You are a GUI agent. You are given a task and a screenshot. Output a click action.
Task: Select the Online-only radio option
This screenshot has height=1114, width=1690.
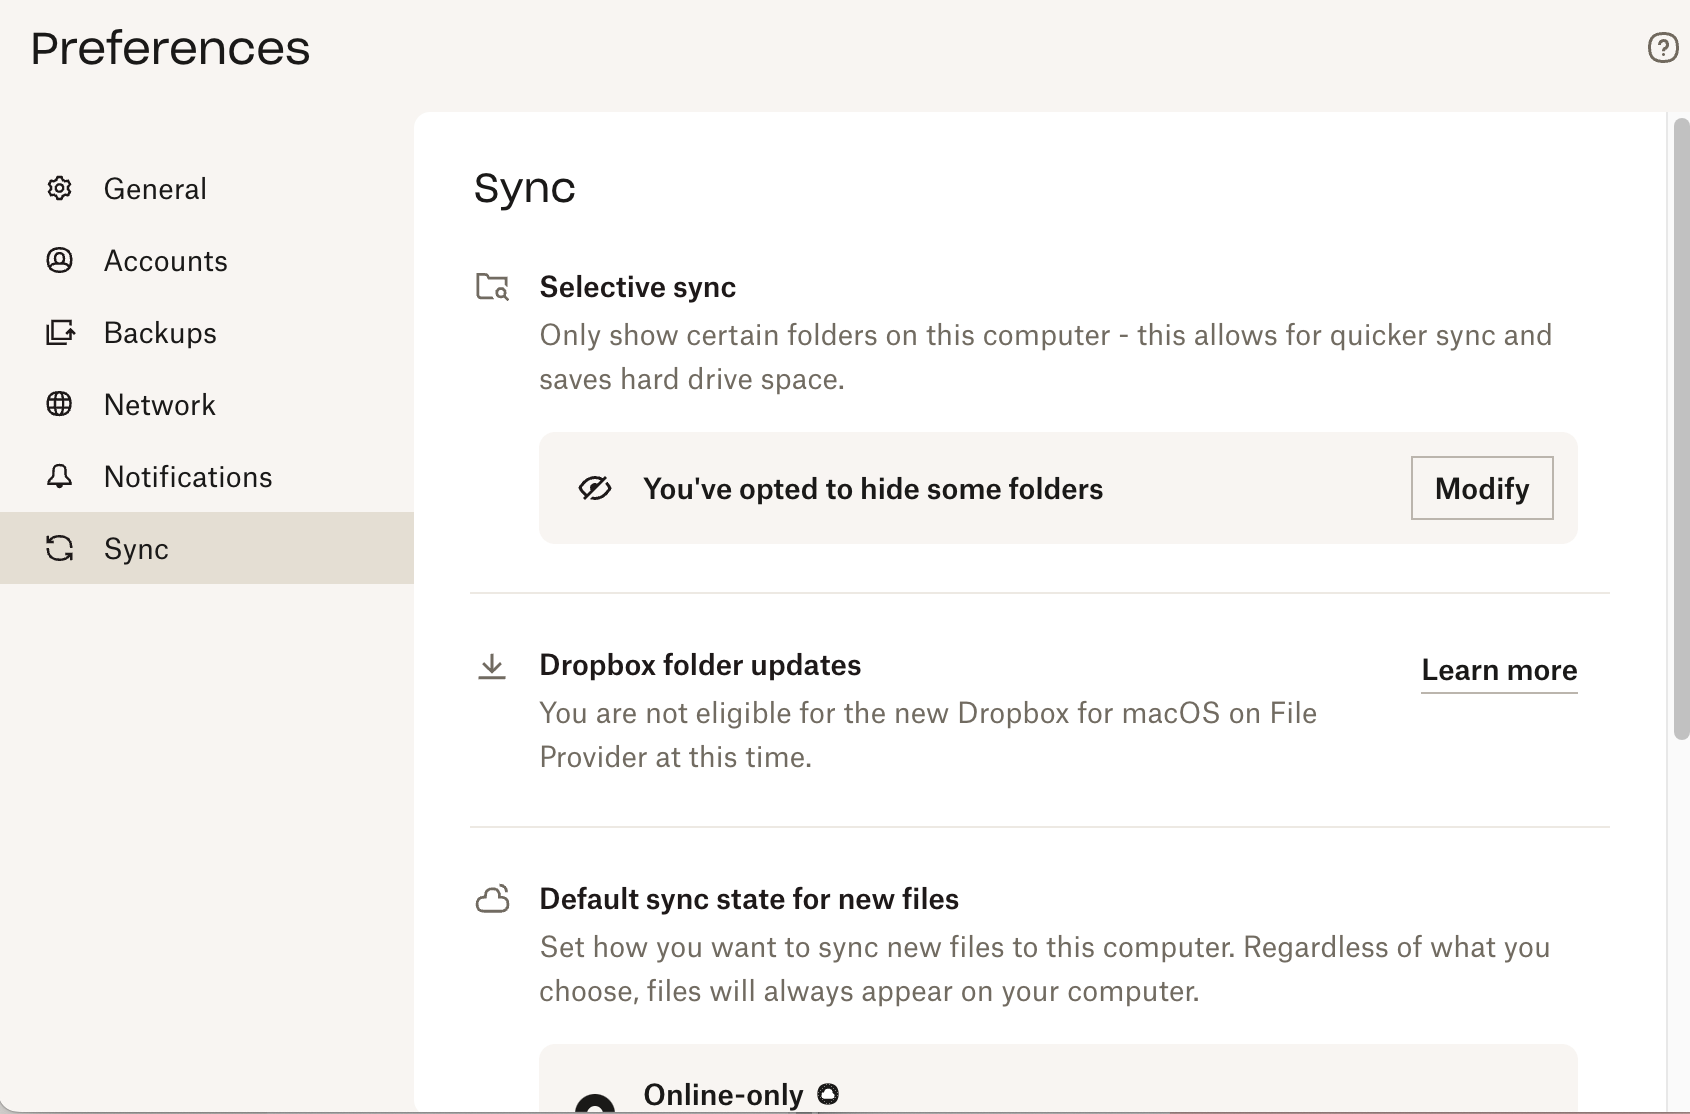click(595, 1104)
